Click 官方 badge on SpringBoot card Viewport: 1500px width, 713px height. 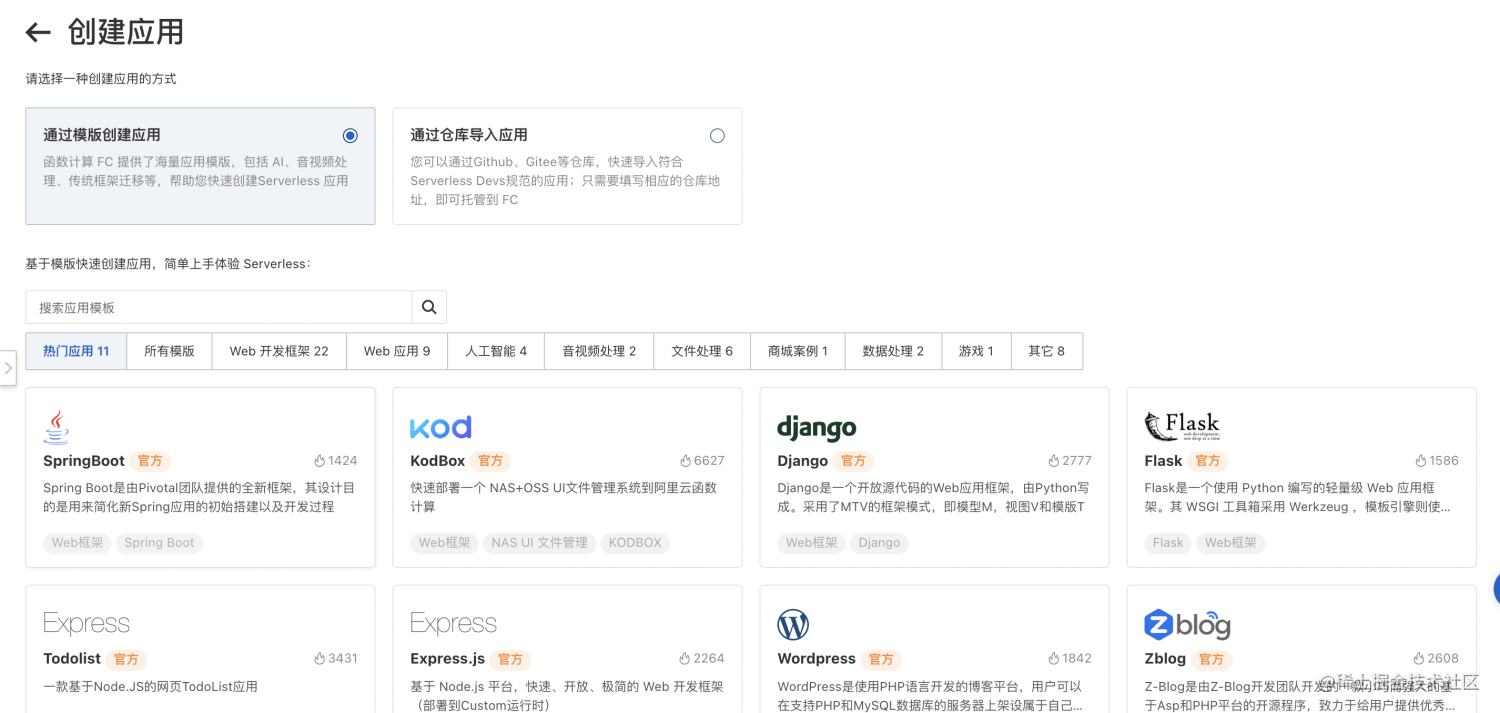click(x=150, y=461)
